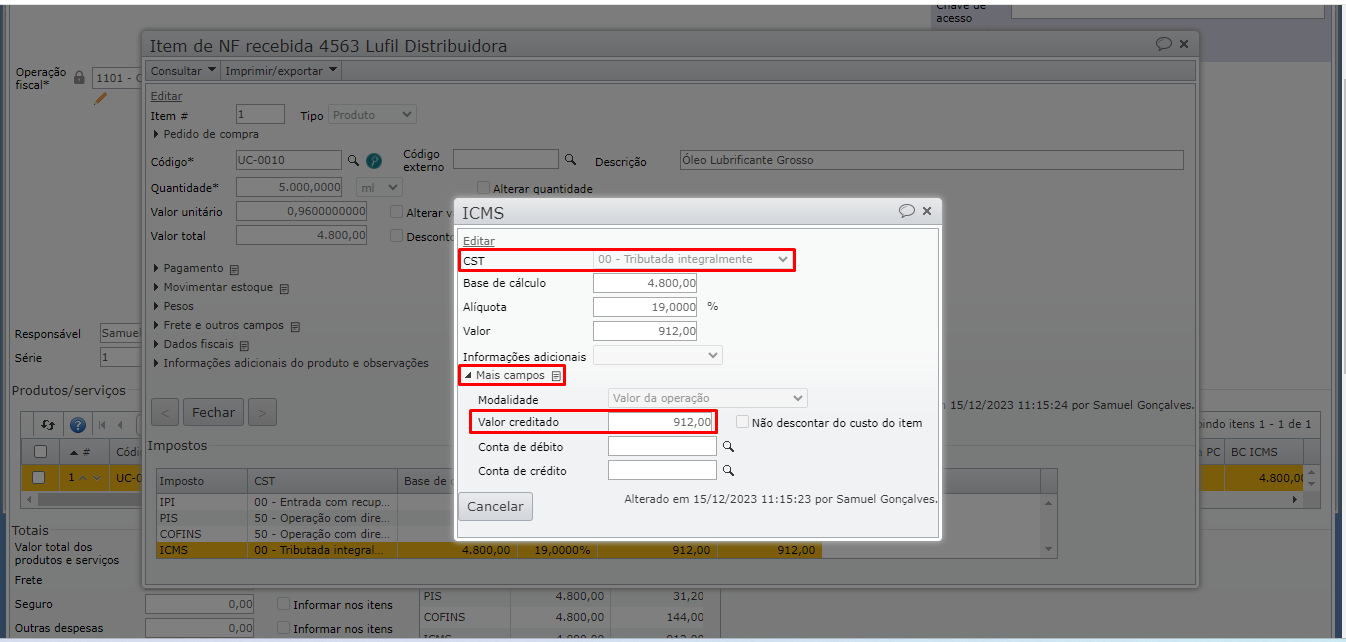
Task: Click next item button right of Fechar
Action: point(262,412)
